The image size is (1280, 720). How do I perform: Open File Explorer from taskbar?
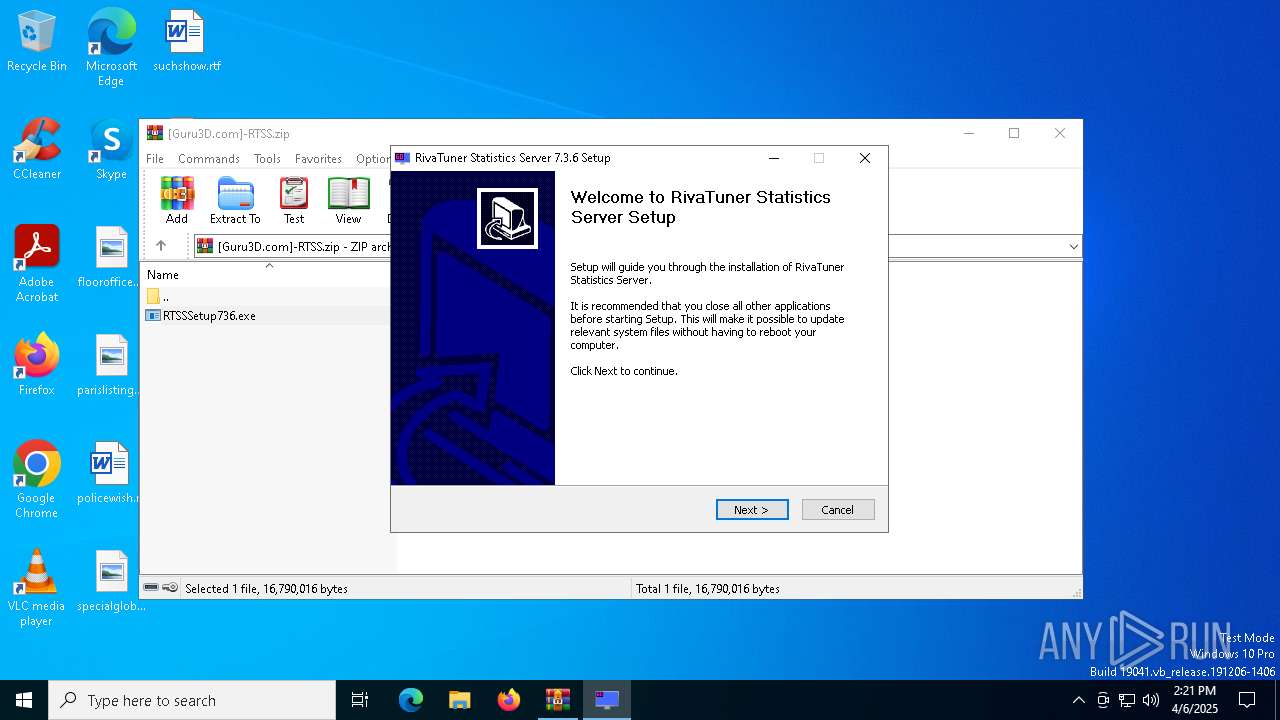(460, 700)
